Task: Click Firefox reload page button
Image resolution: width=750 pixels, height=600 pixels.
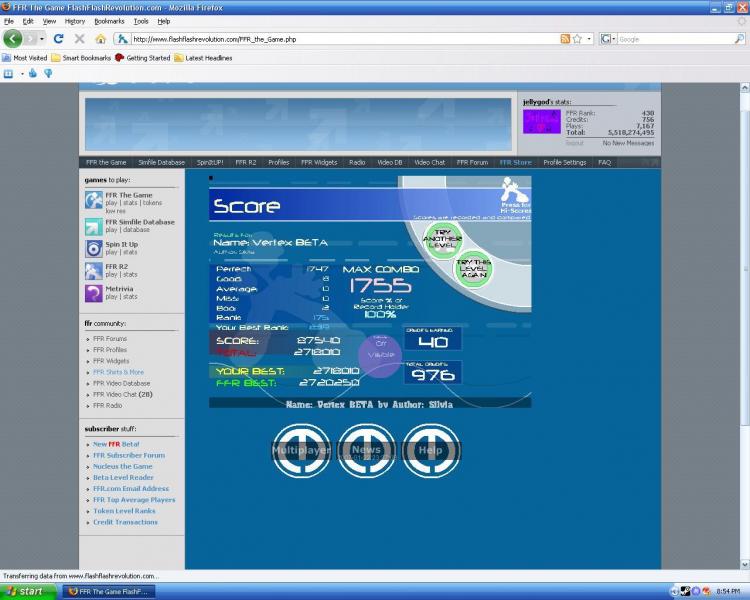Action: (59, 39)
